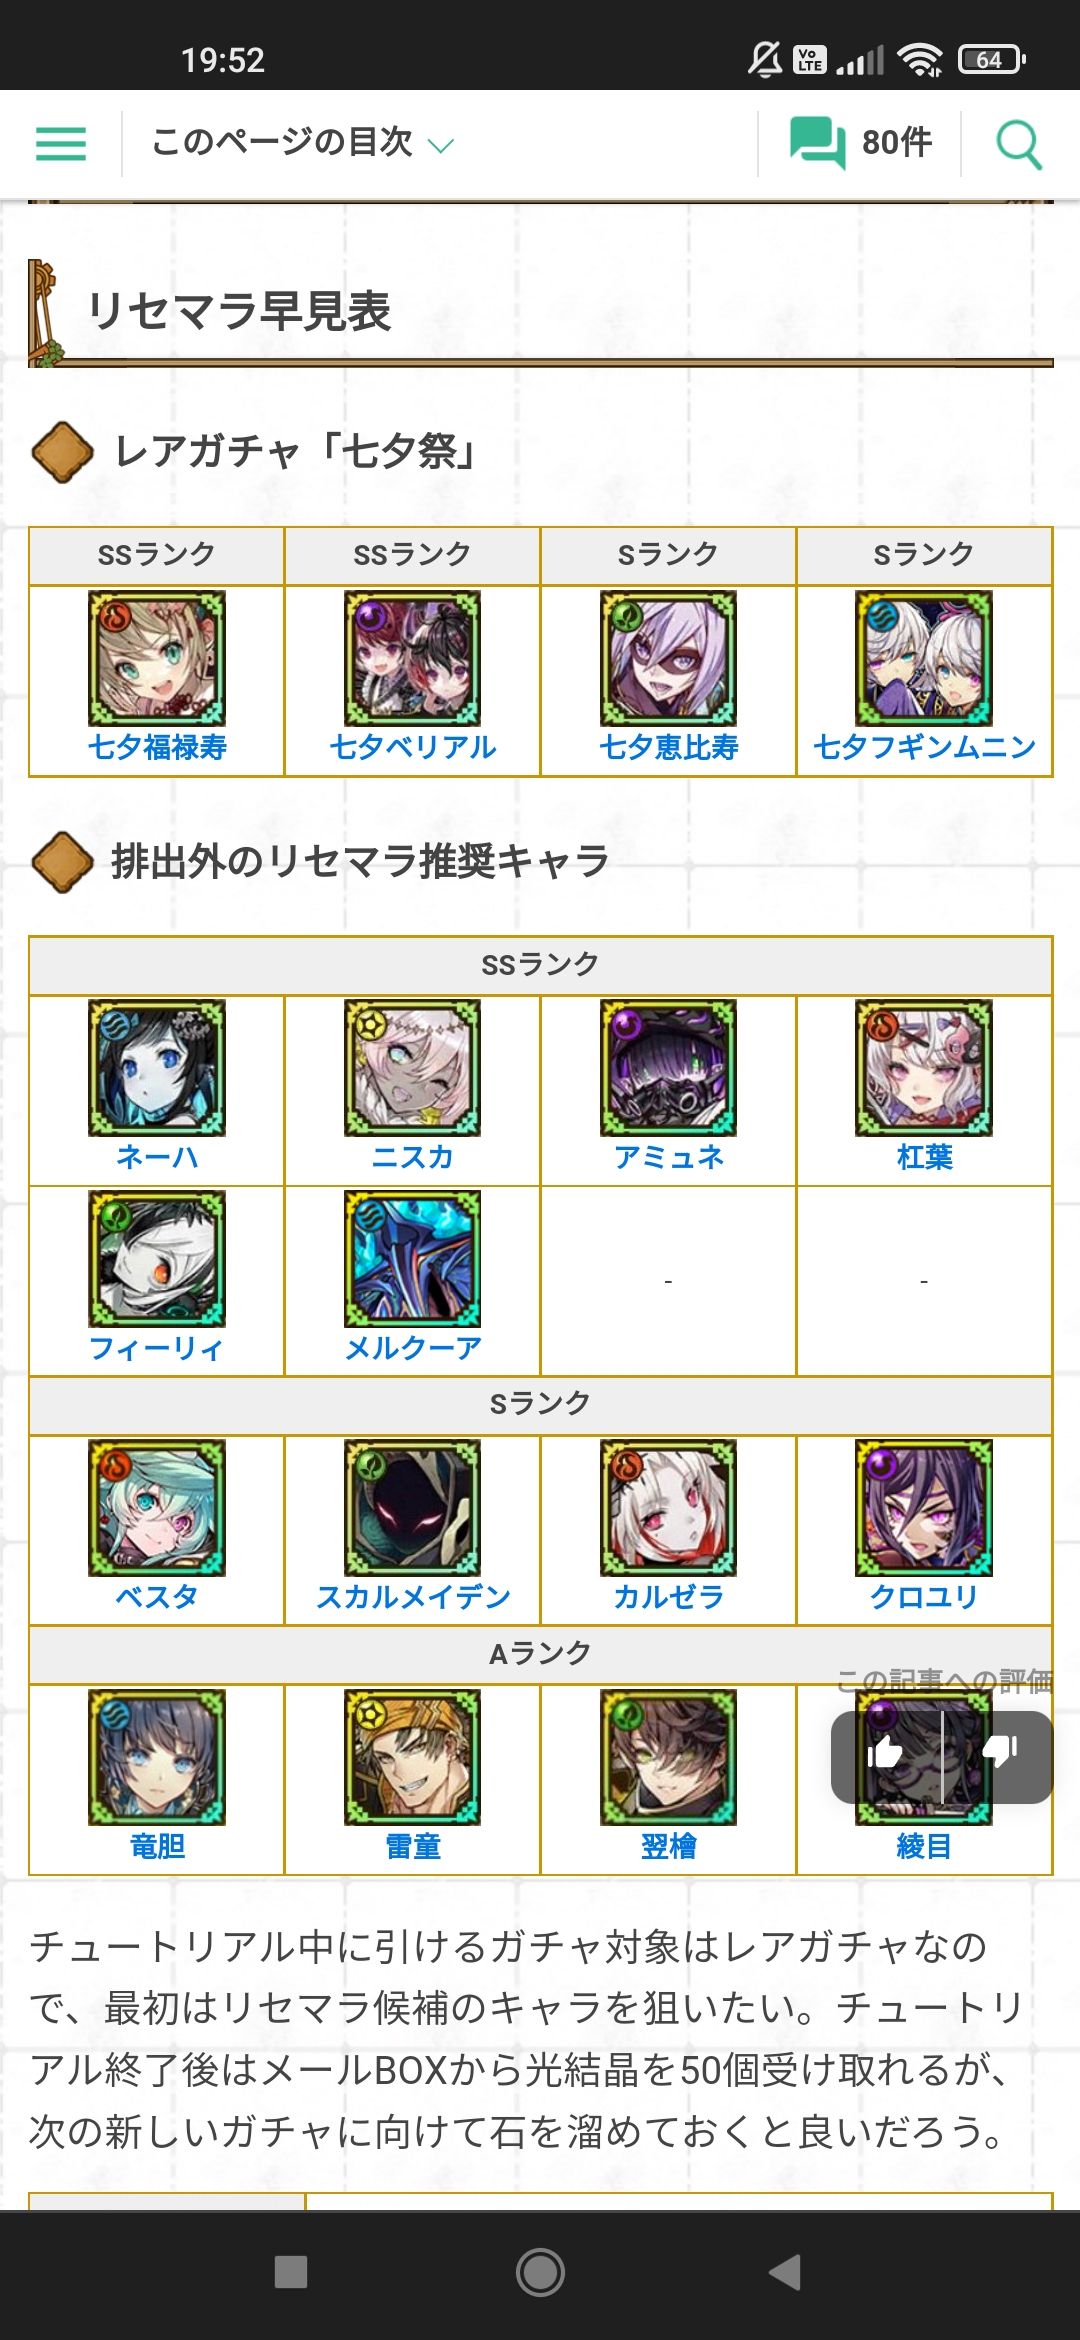The height and width of the screenshot is (2340, 1080).
Task: Open カルゼラ character icon
Action: [668, 1508]
